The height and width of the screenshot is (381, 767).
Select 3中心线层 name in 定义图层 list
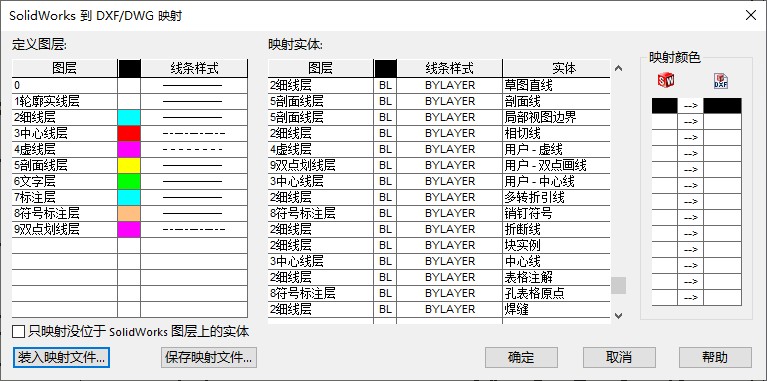[x=65, y=134]
